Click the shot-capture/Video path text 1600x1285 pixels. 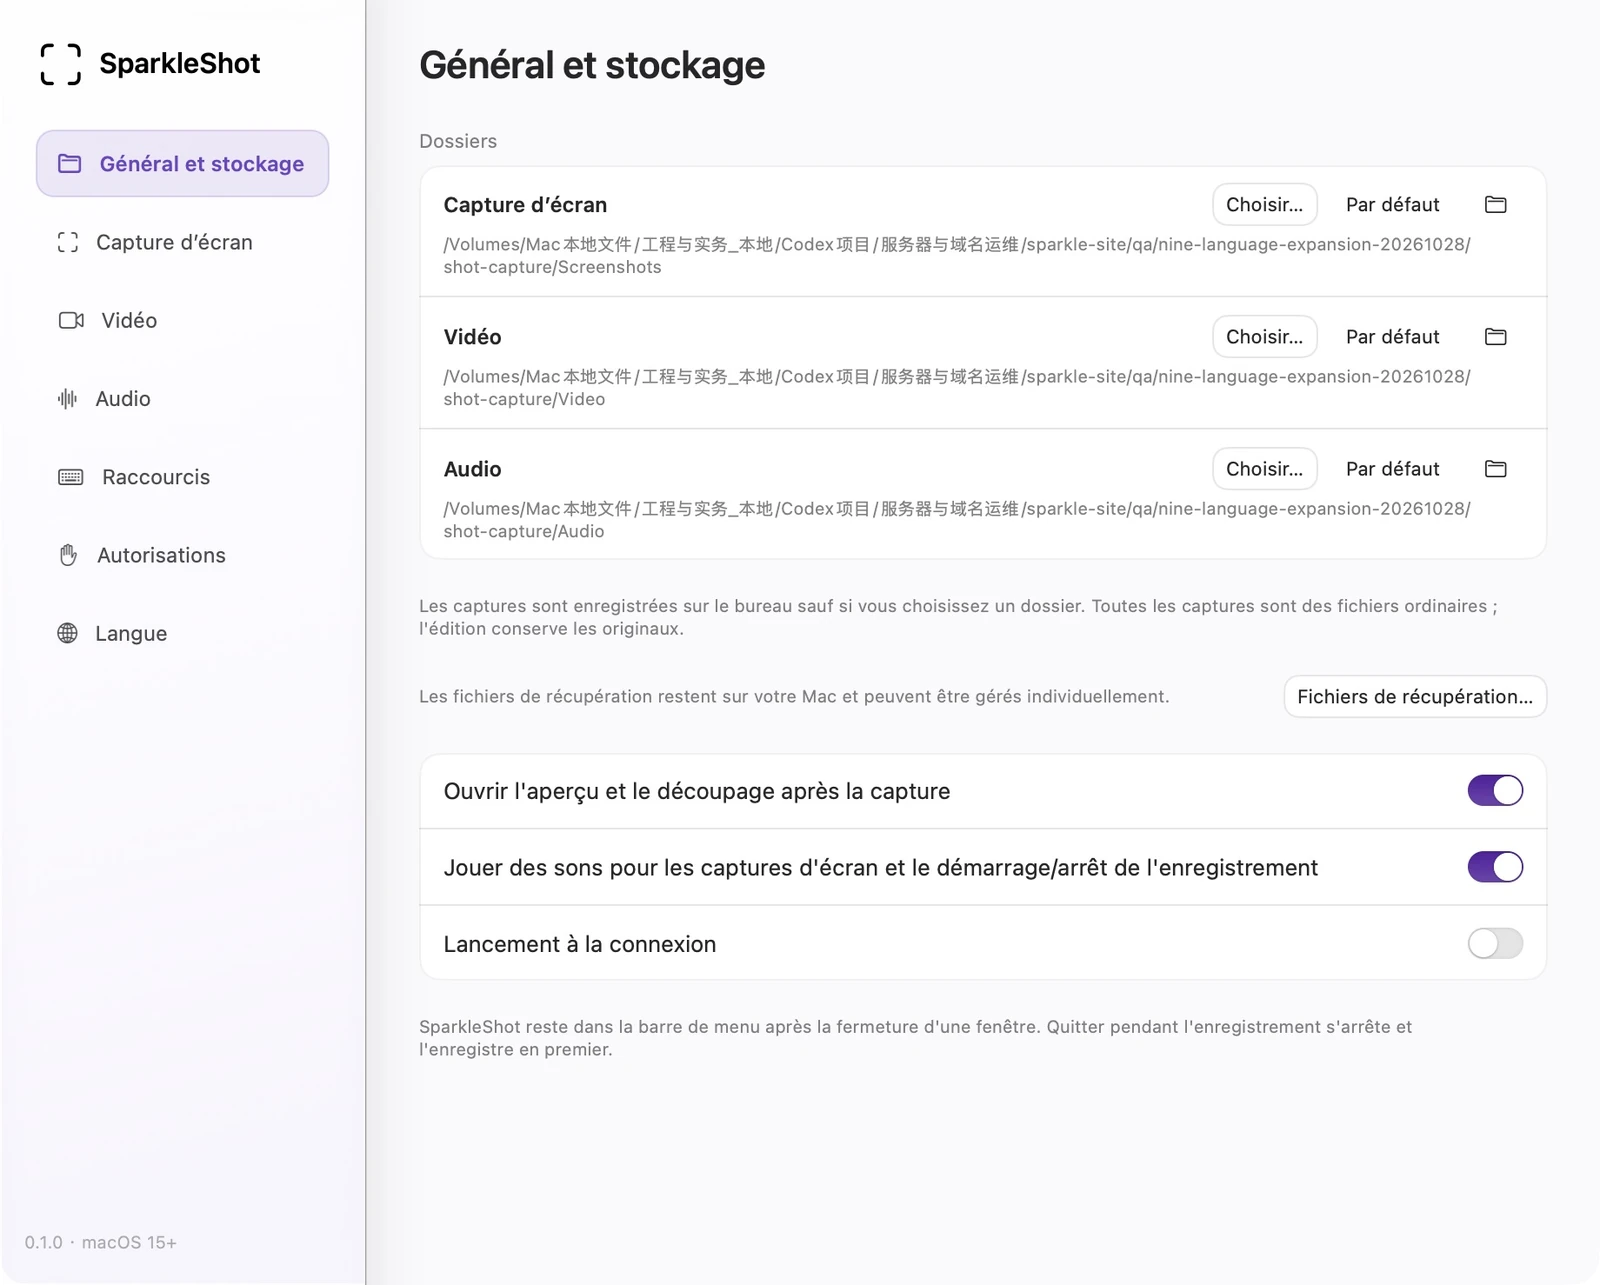coord(957,387)
